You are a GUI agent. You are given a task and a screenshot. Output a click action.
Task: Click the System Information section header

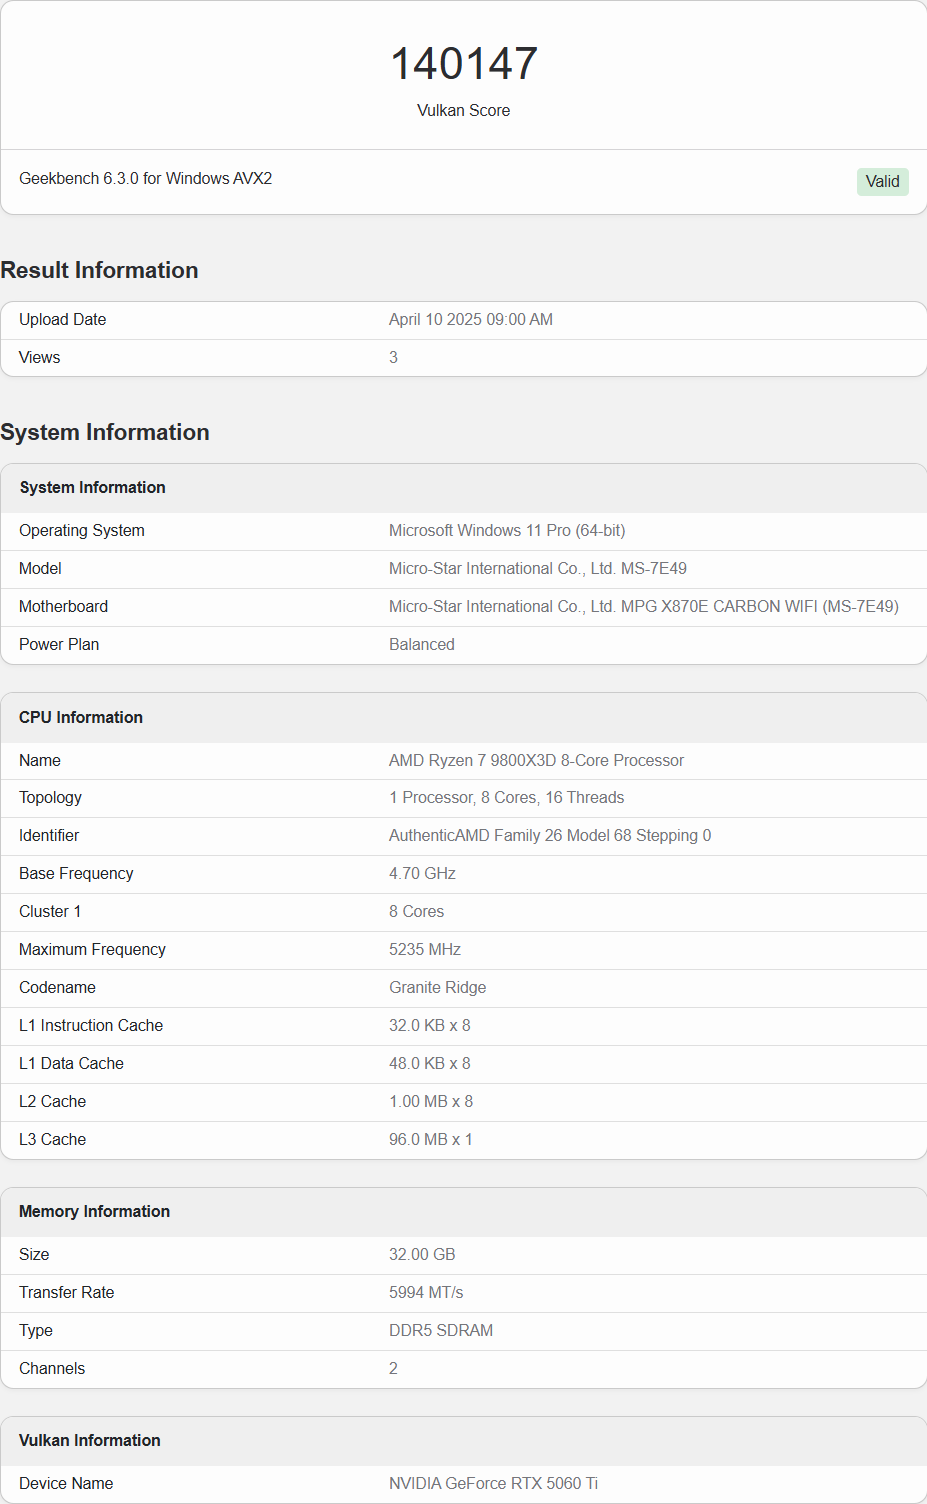point(104,432)
